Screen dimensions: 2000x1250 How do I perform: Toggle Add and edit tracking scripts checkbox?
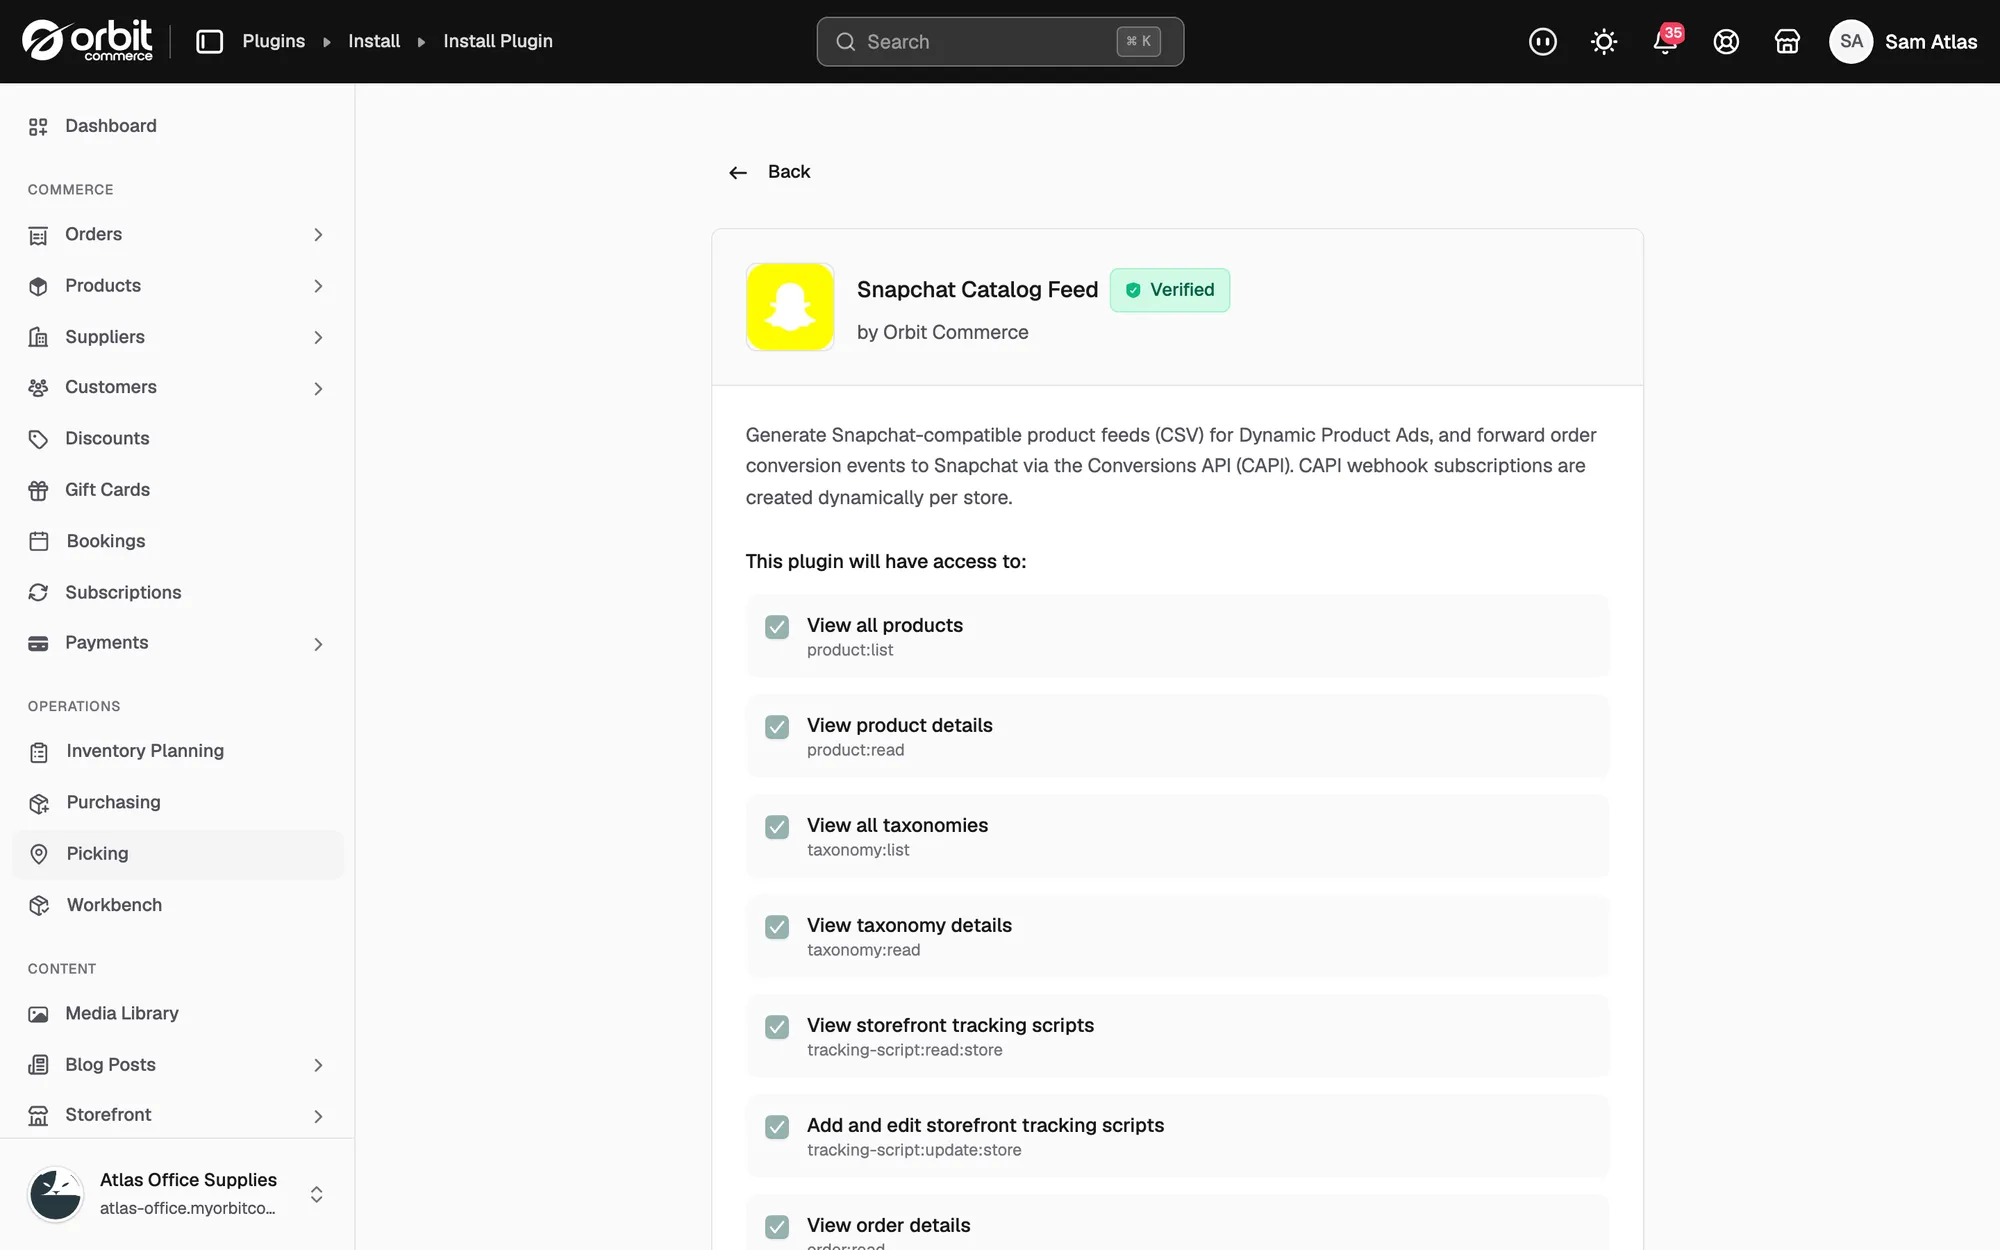click(777, 1127)
